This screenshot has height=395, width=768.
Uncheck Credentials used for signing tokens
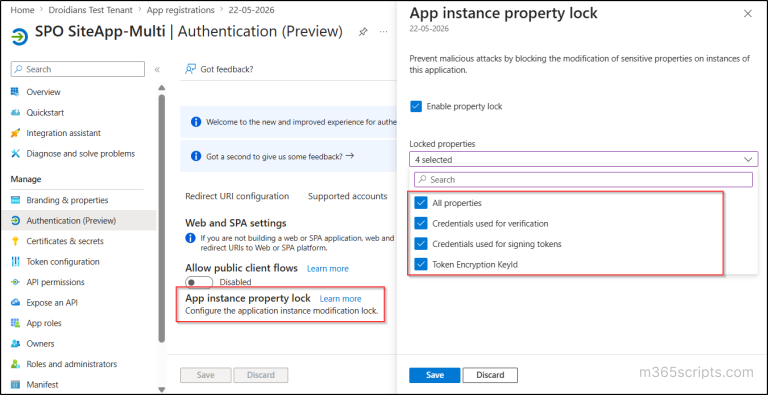421,244
